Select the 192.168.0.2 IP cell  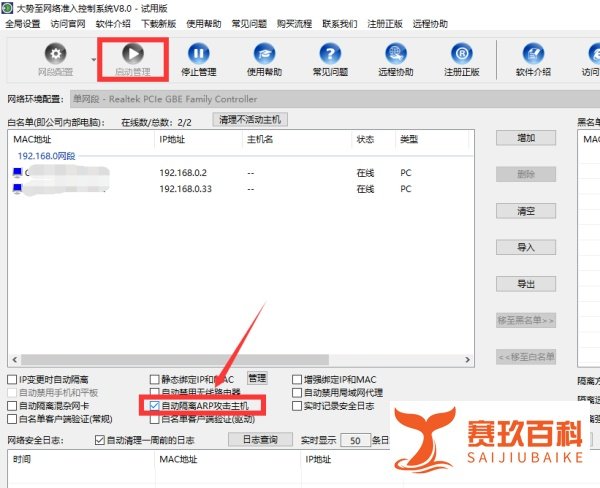pyautogui.click(x=183, y=173)
